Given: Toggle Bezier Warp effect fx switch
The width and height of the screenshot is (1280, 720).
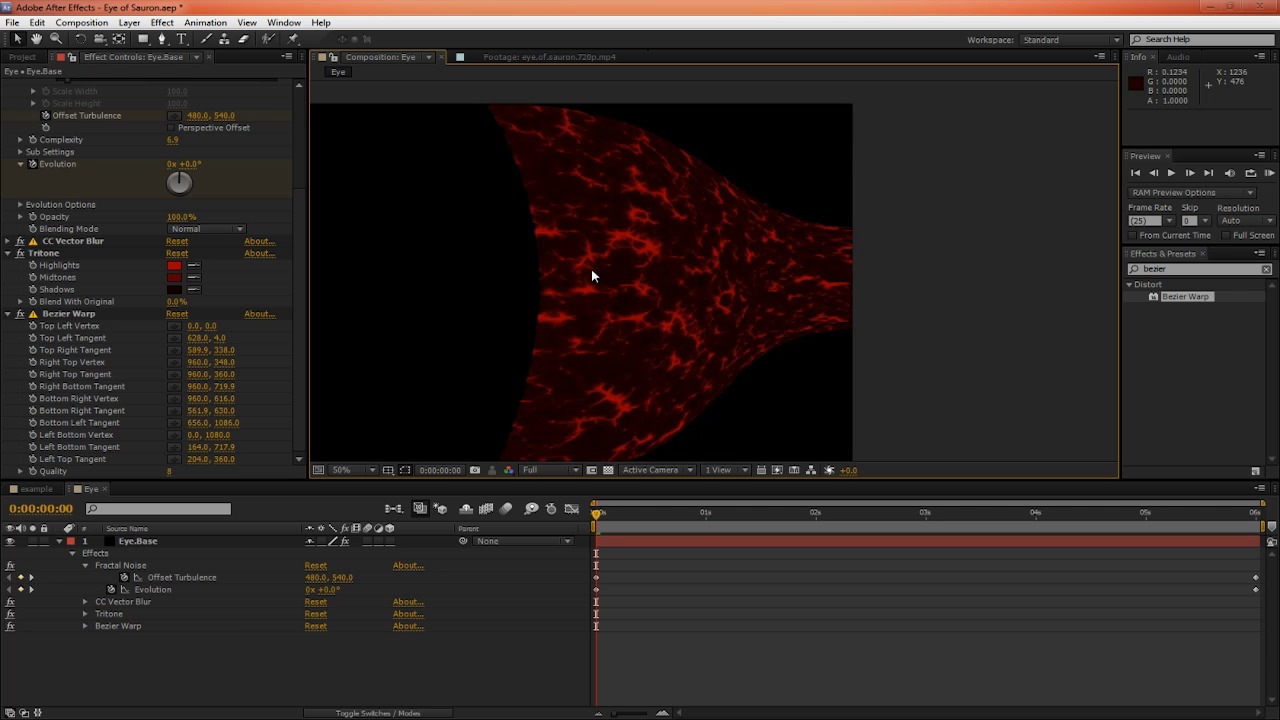Looking at the screenshot, I should [20, 314].
